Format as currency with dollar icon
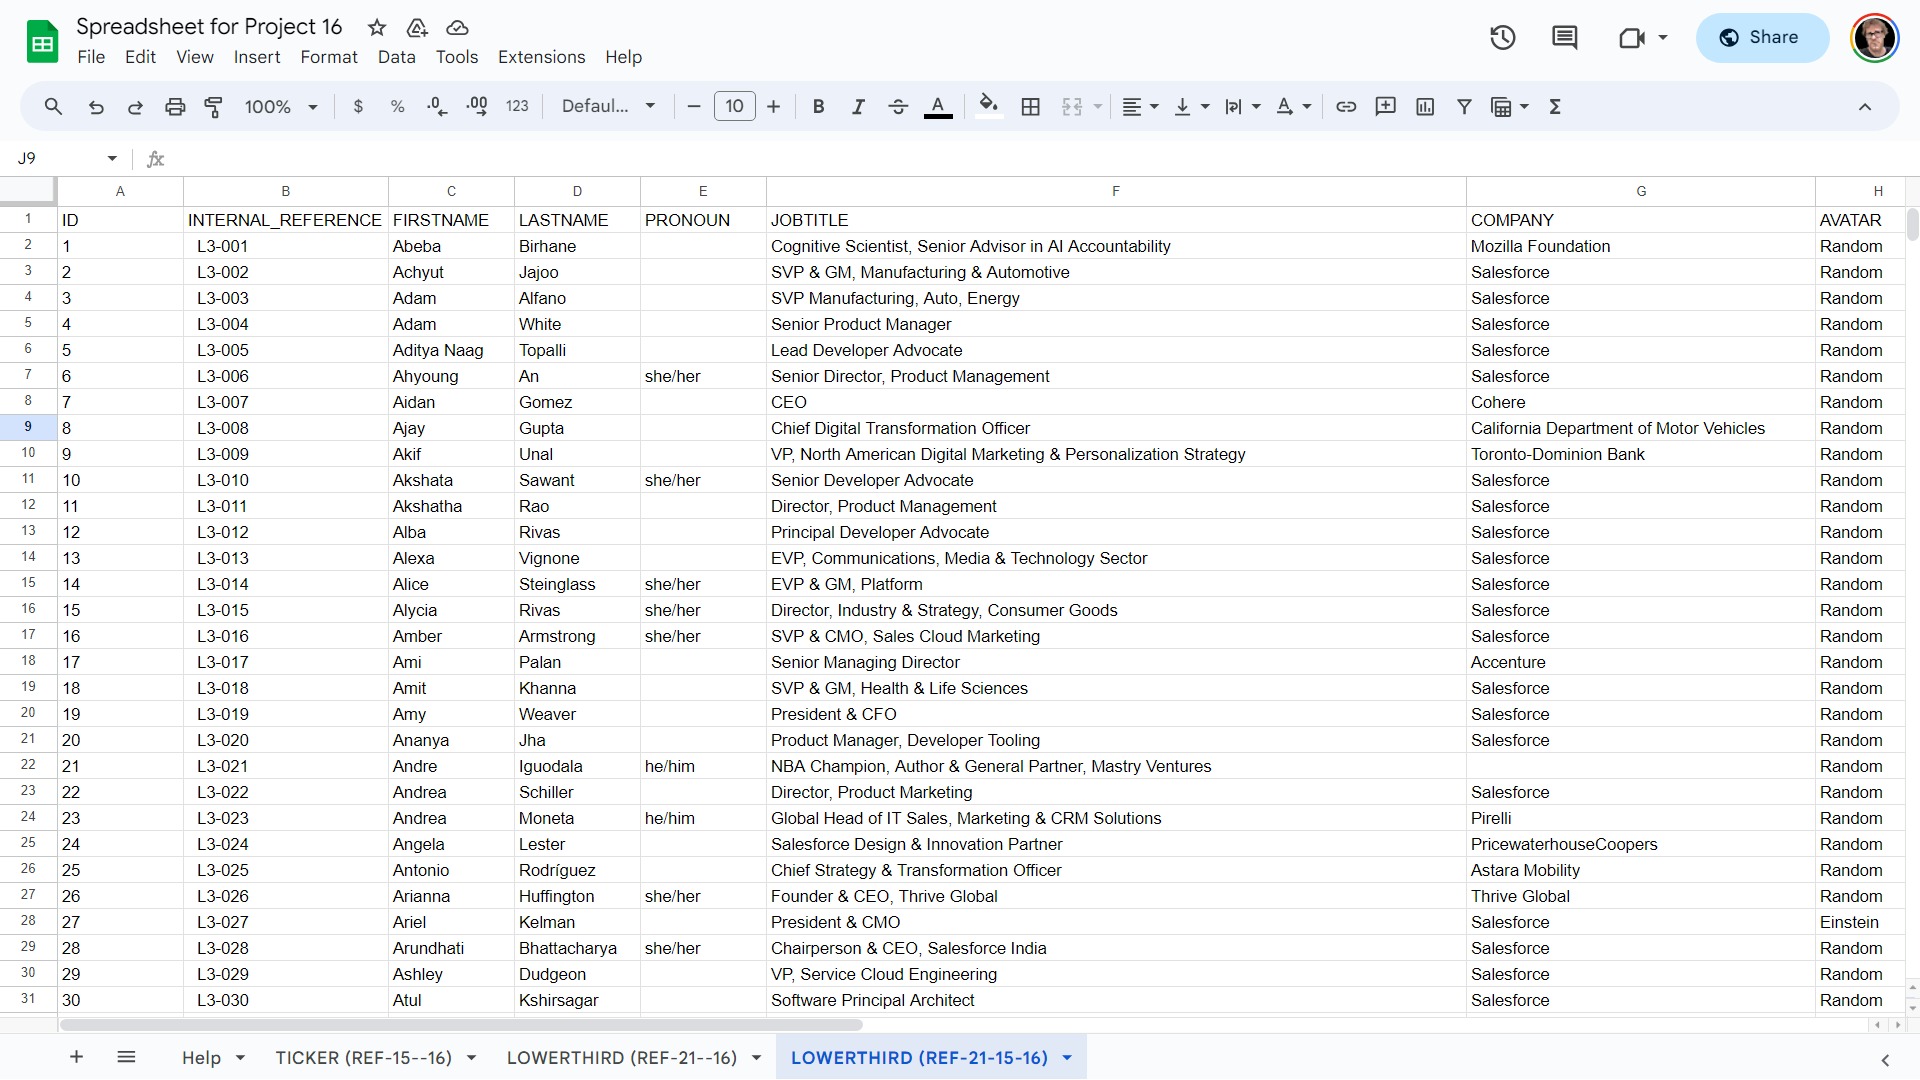This screenshot has height=1080, width=1920. [x=358, y=107]
